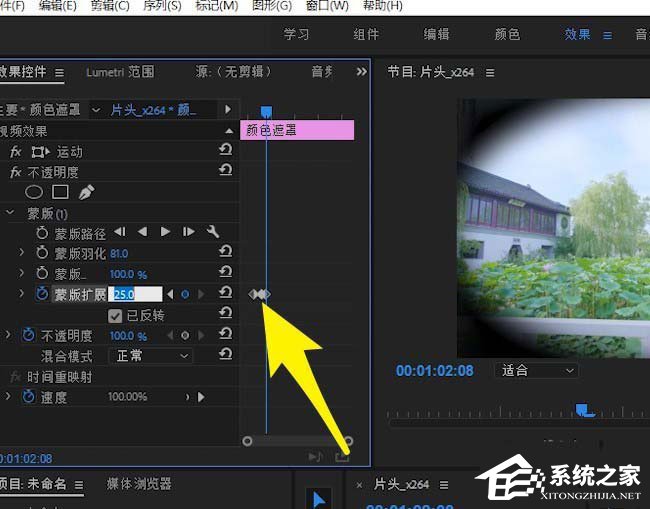
Task: Open 片头_x264 timeline panel menu
Action: [444, 485]
